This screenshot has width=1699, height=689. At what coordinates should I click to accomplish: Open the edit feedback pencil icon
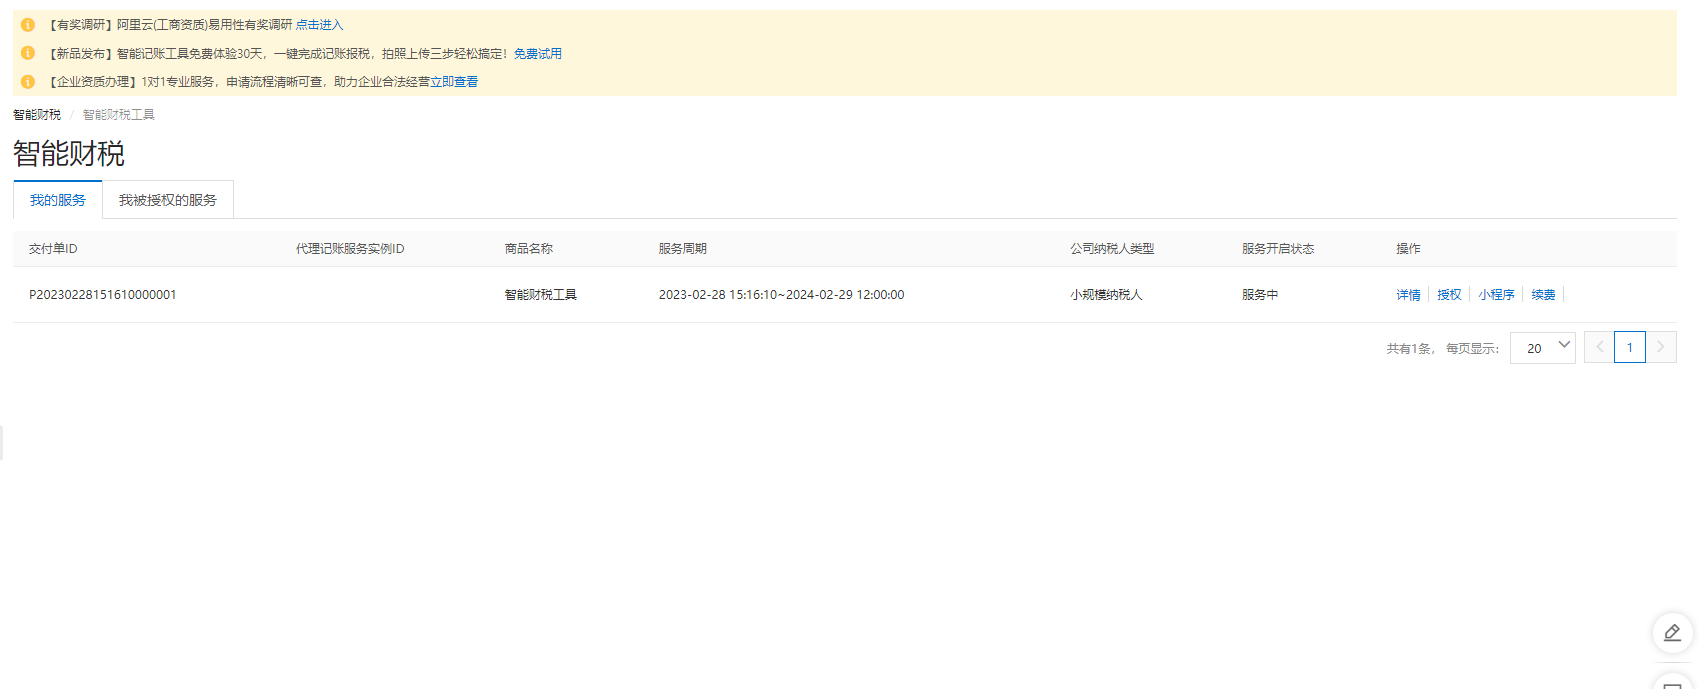click(x=1672, y=633)
